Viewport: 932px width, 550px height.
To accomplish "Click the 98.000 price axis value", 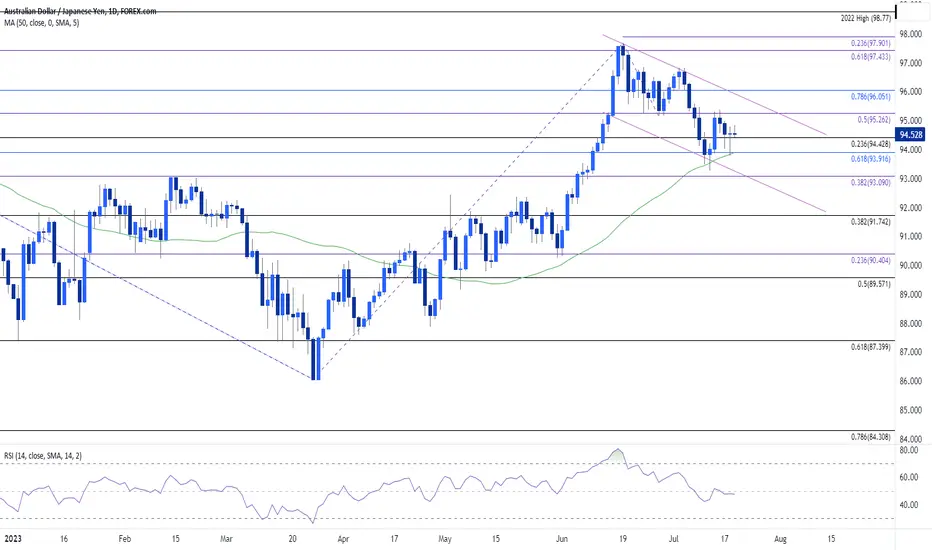I will click(911, 34).
